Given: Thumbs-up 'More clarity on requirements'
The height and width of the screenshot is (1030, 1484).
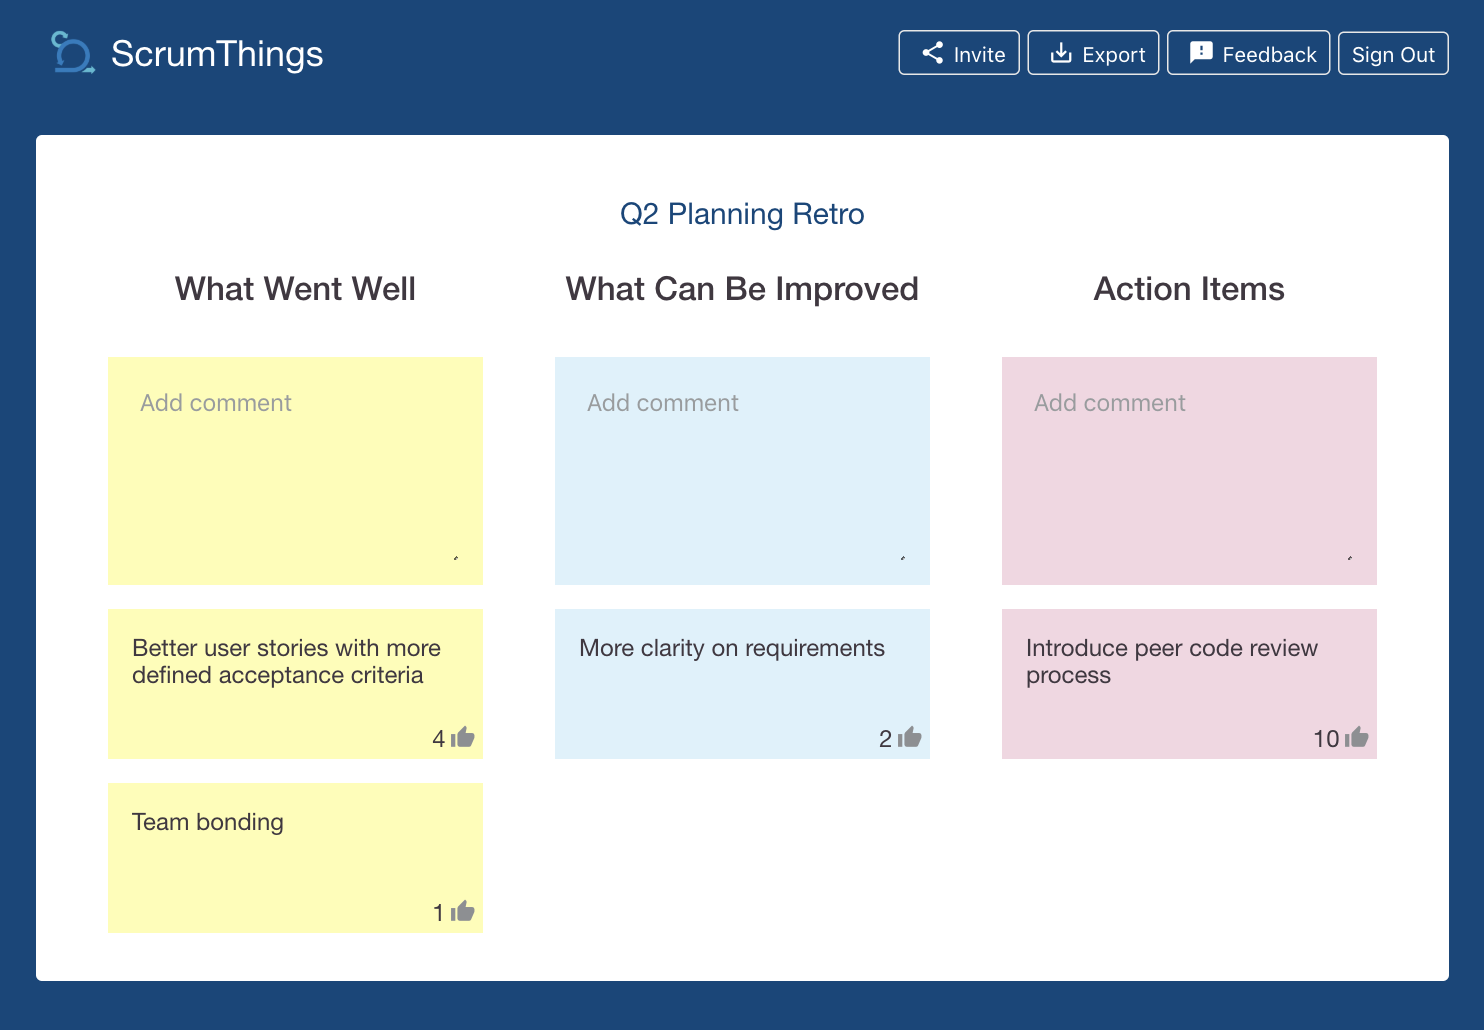Looking at the screenshot, I should [x=909, y=738].
